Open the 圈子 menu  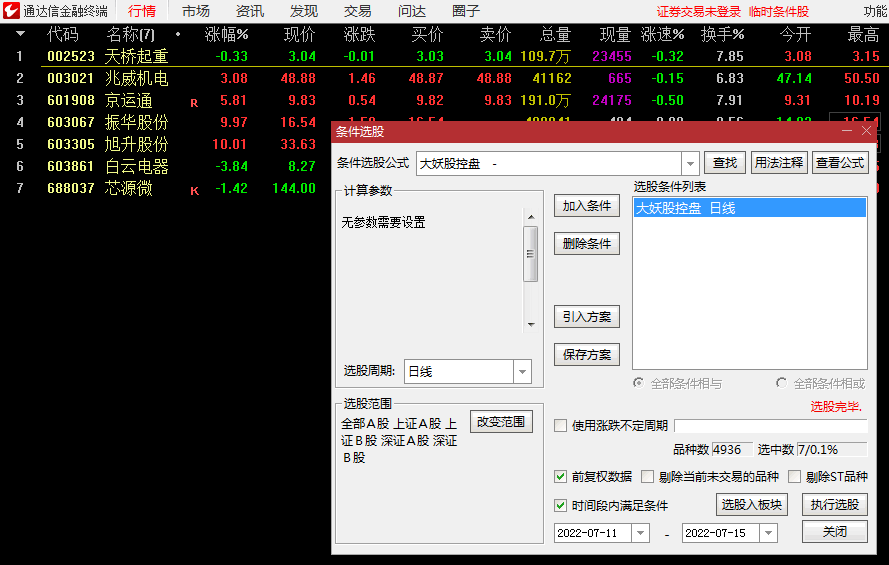466,11
